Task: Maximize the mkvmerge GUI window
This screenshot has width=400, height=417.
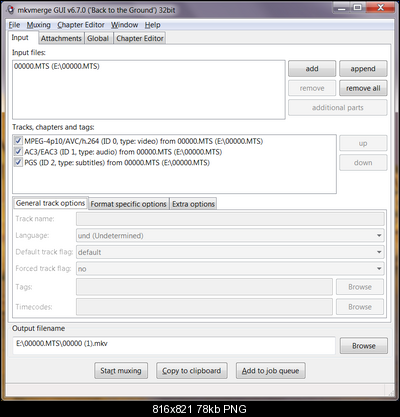Action: 357,8
